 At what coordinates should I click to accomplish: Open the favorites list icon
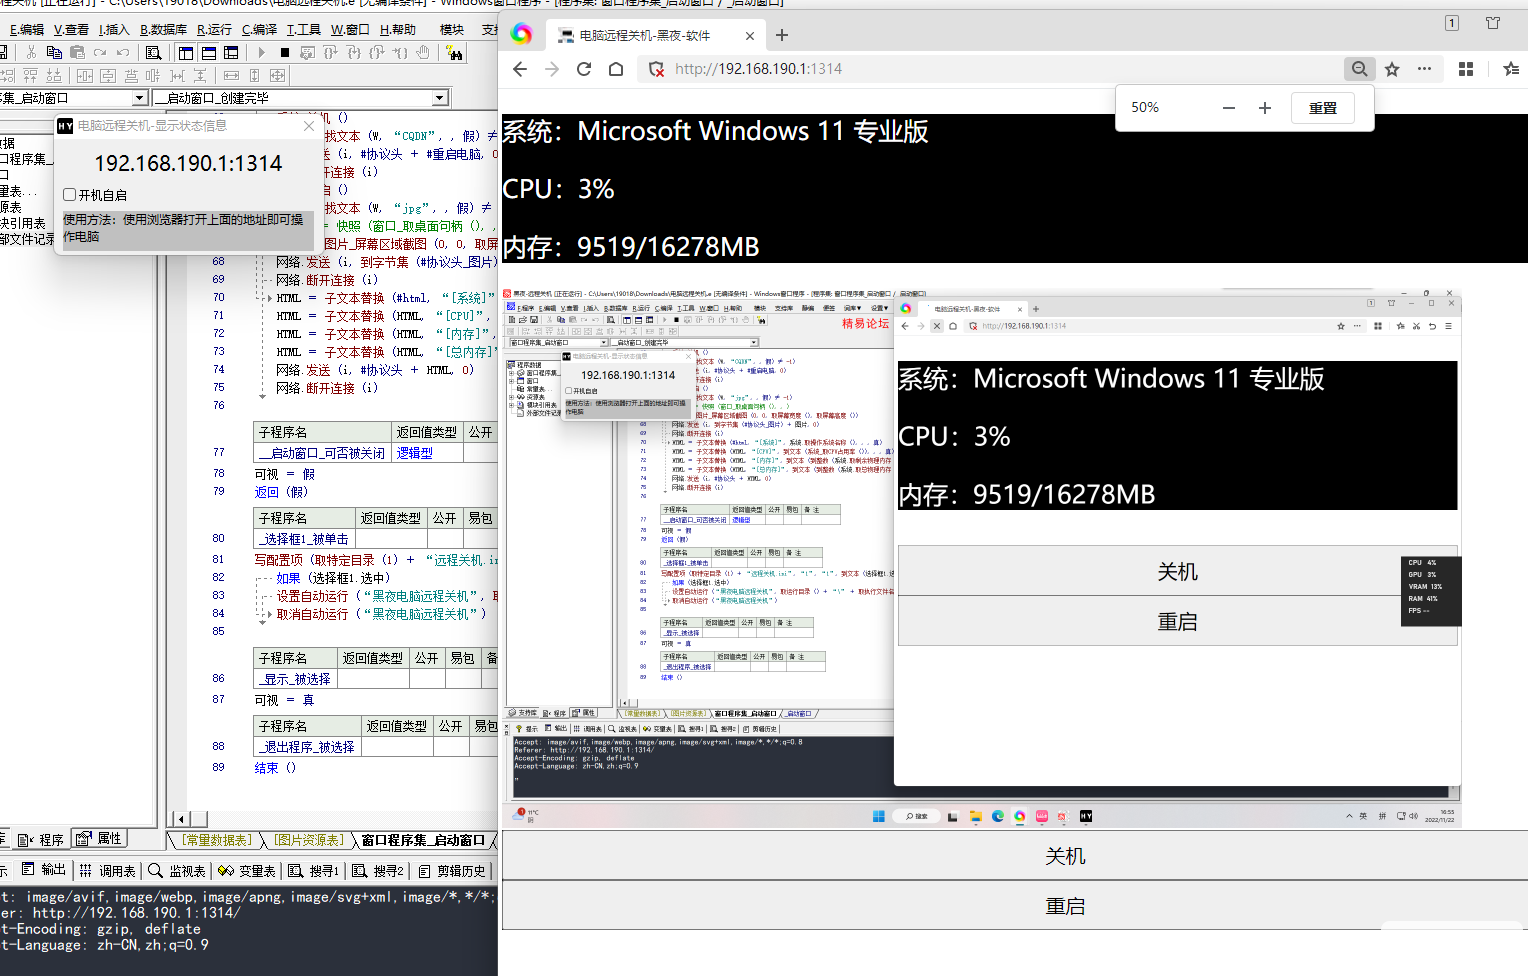pyautogui.click(x=1510, y=69)
